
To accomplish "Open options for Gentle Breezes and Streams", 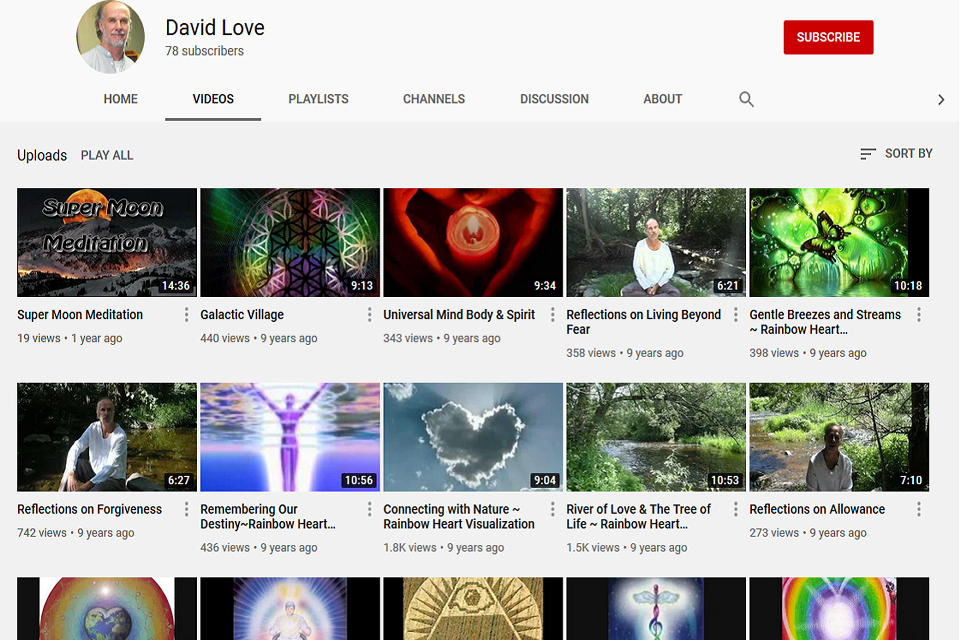I will (918, 315).
